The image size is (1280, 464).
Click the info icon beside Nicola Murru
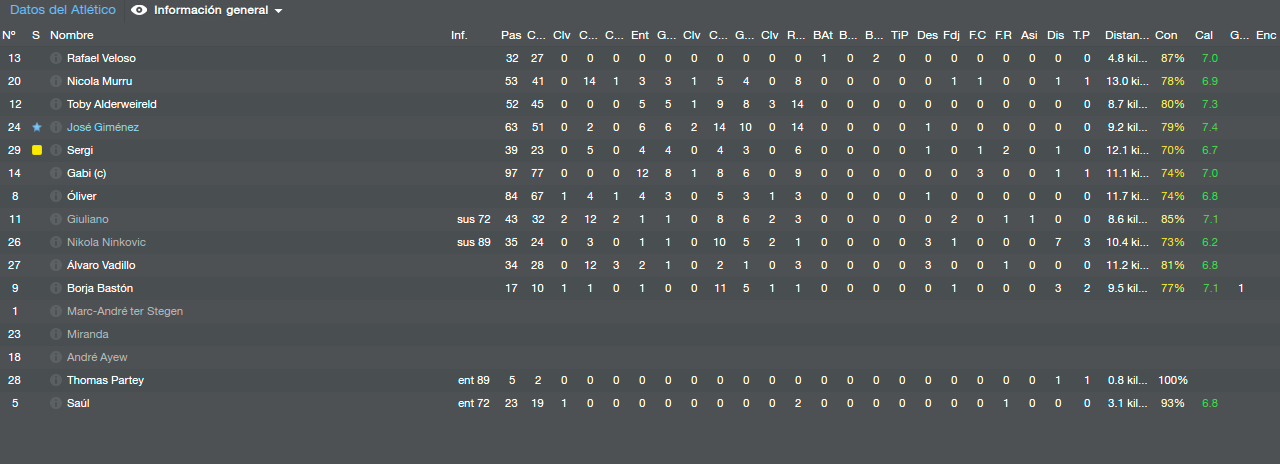pyautogui.click(x=56, y=82)
